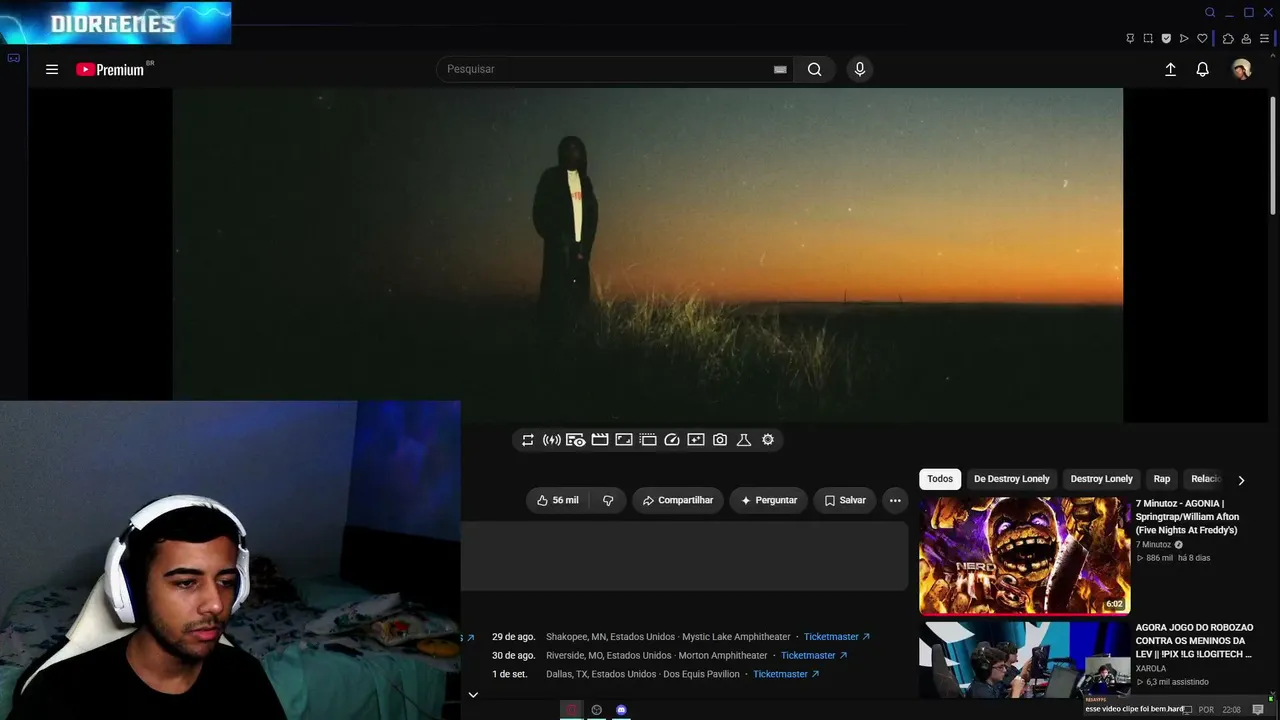Click the video filters sparkle icon
Viewport: 1280px width, 720px height.
(696, 440)
